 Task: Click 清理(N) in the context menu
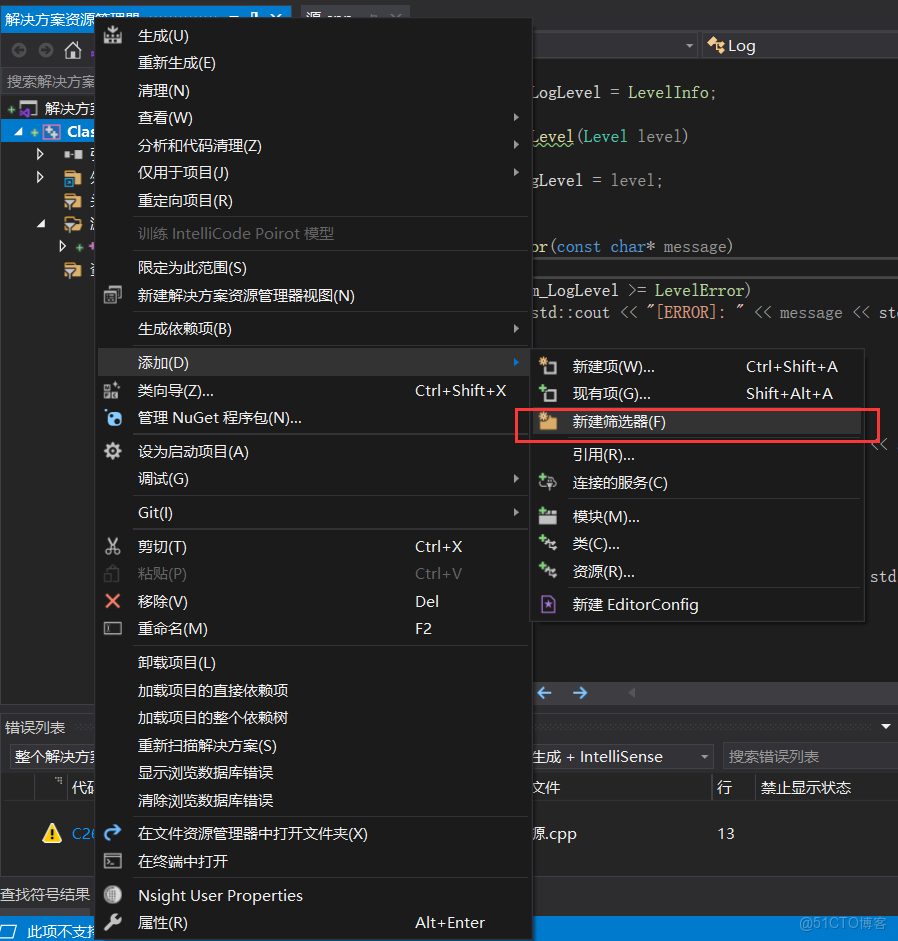point(166,90)
